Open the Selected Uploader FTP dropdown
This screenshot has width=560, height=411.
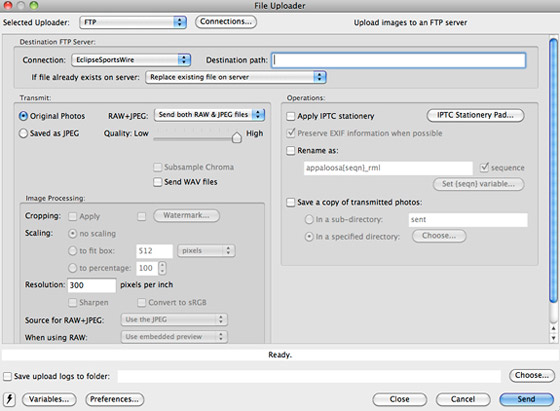click(x=133, y=22)
